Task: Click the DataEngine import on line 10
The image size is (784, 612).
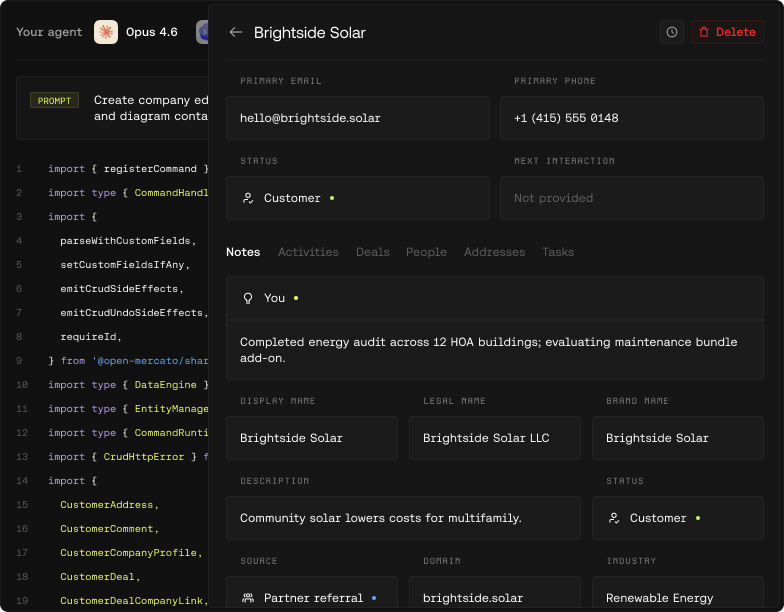Action: click(166, 385)
